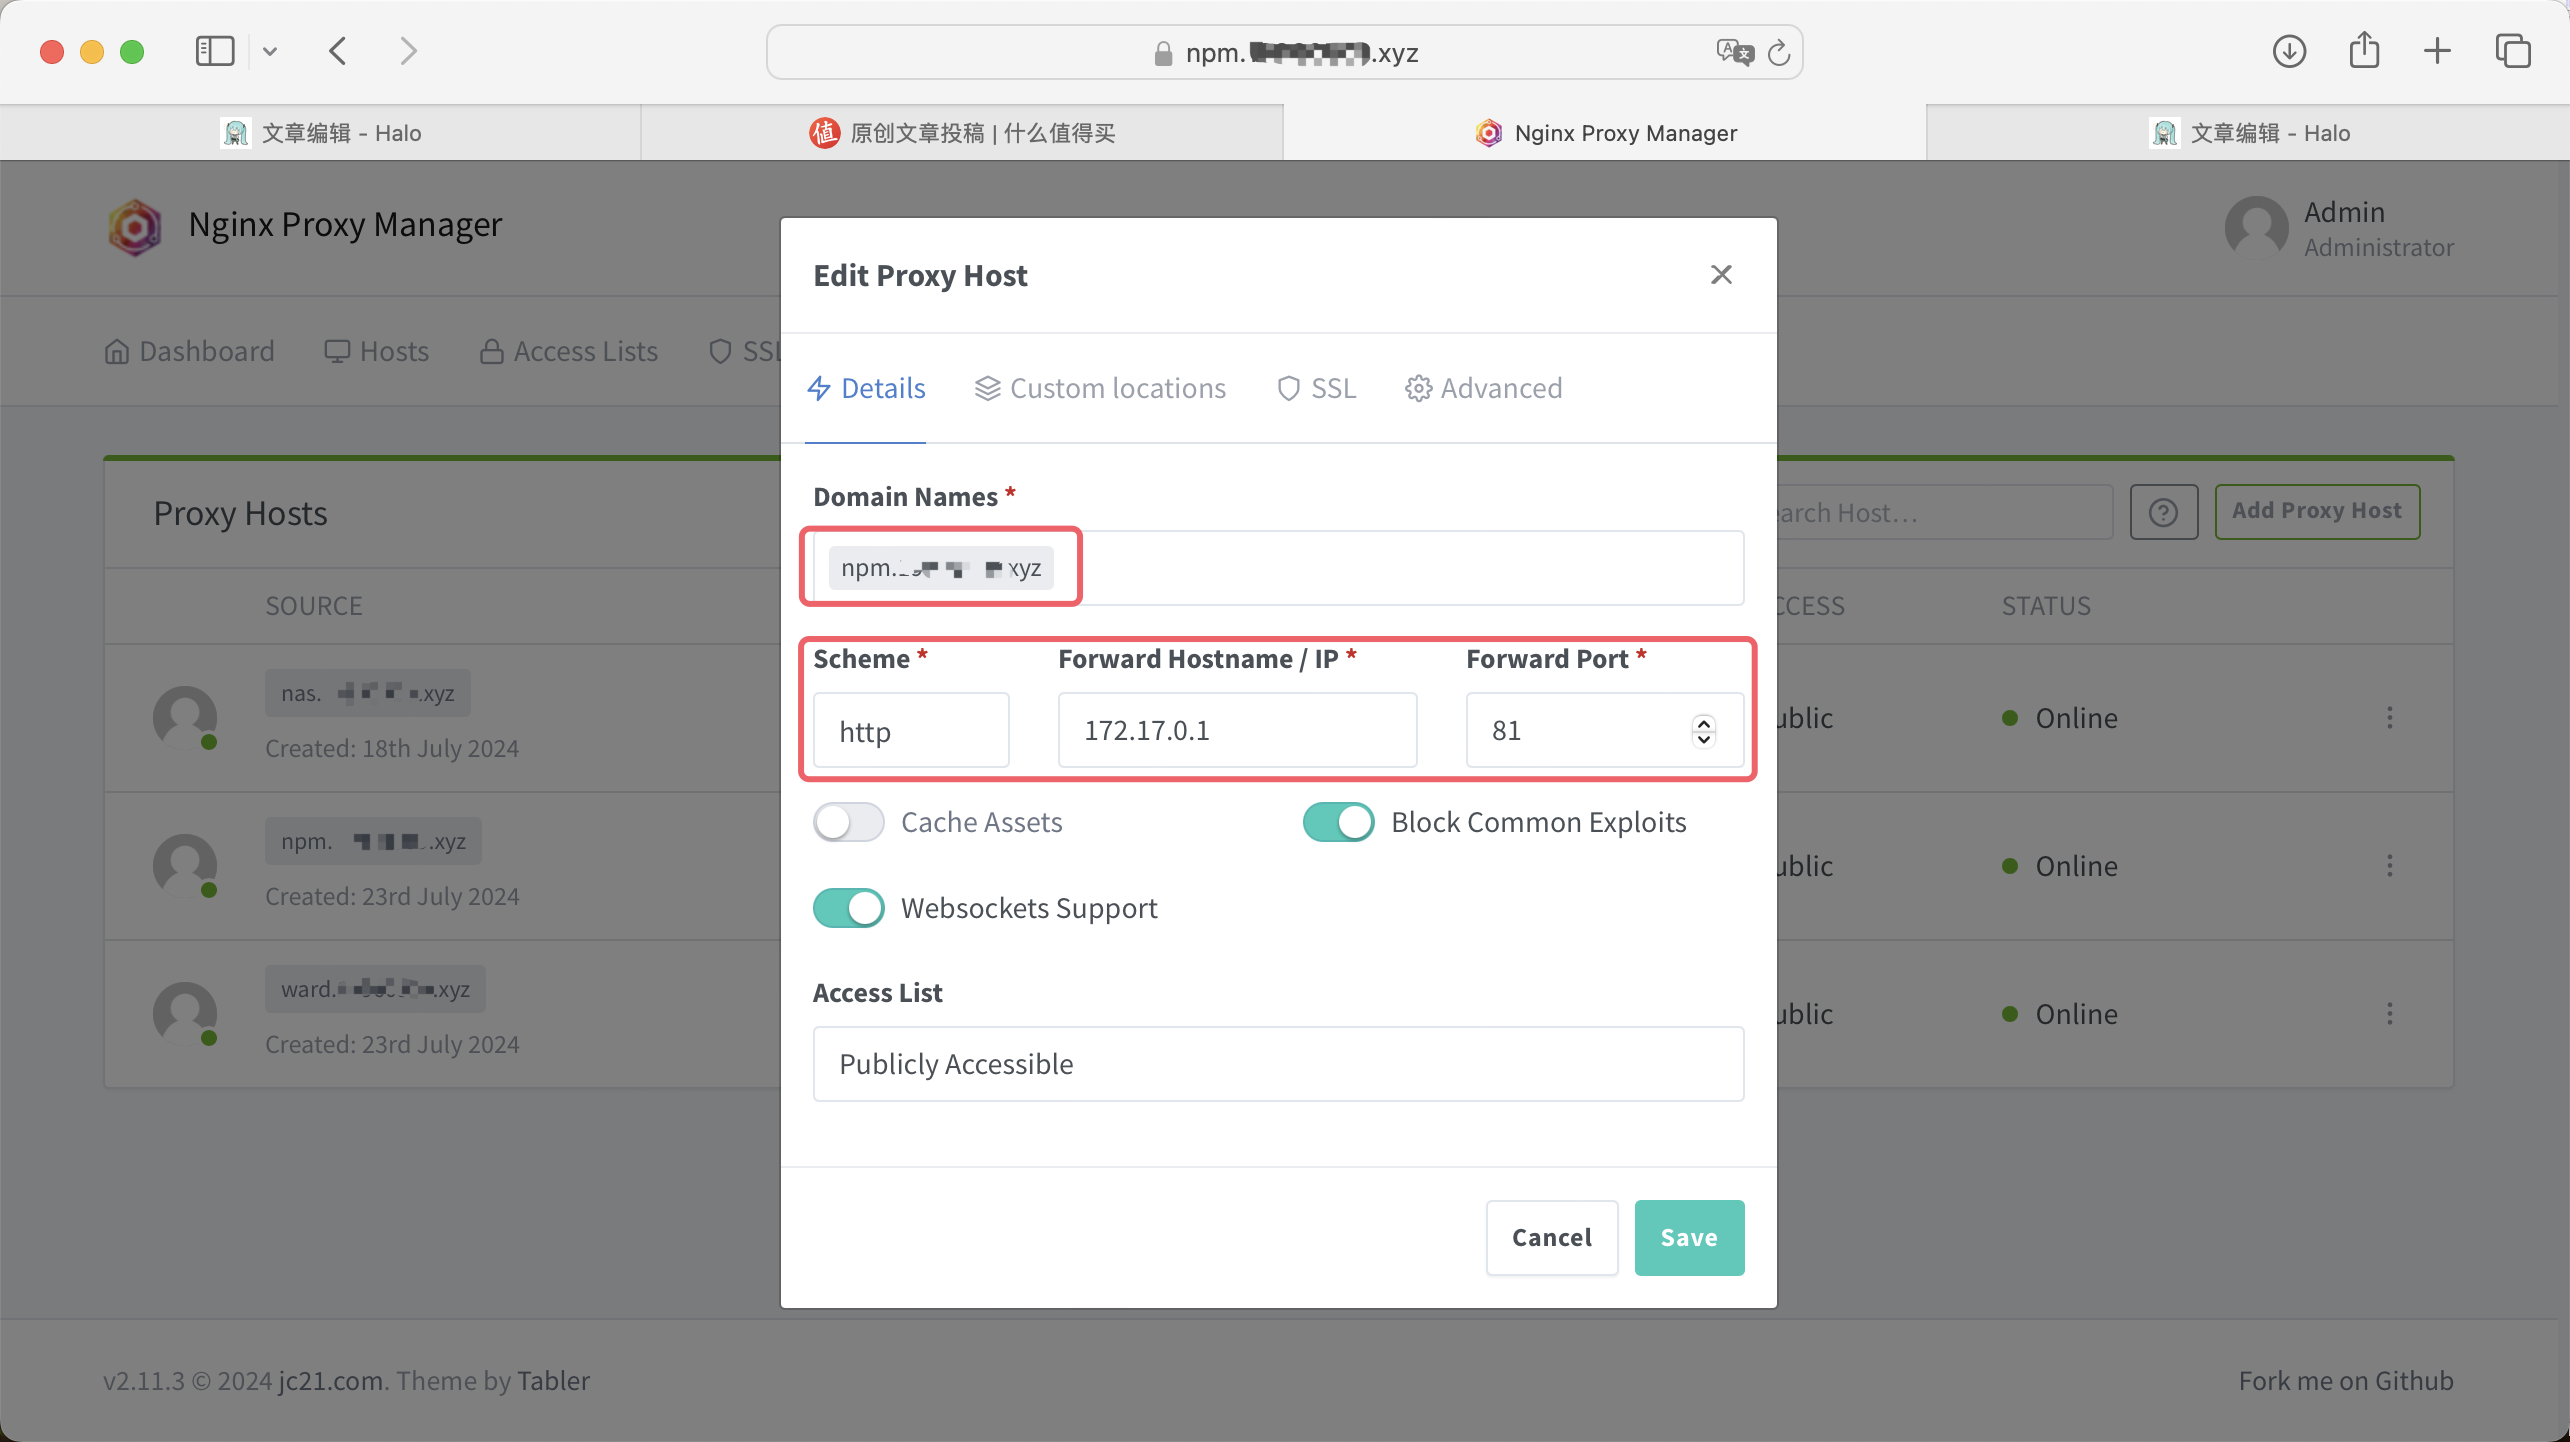2570x1442 pixels.
Task: Toggle the Safari sidebar icon
Action: [x=215, y=51]
